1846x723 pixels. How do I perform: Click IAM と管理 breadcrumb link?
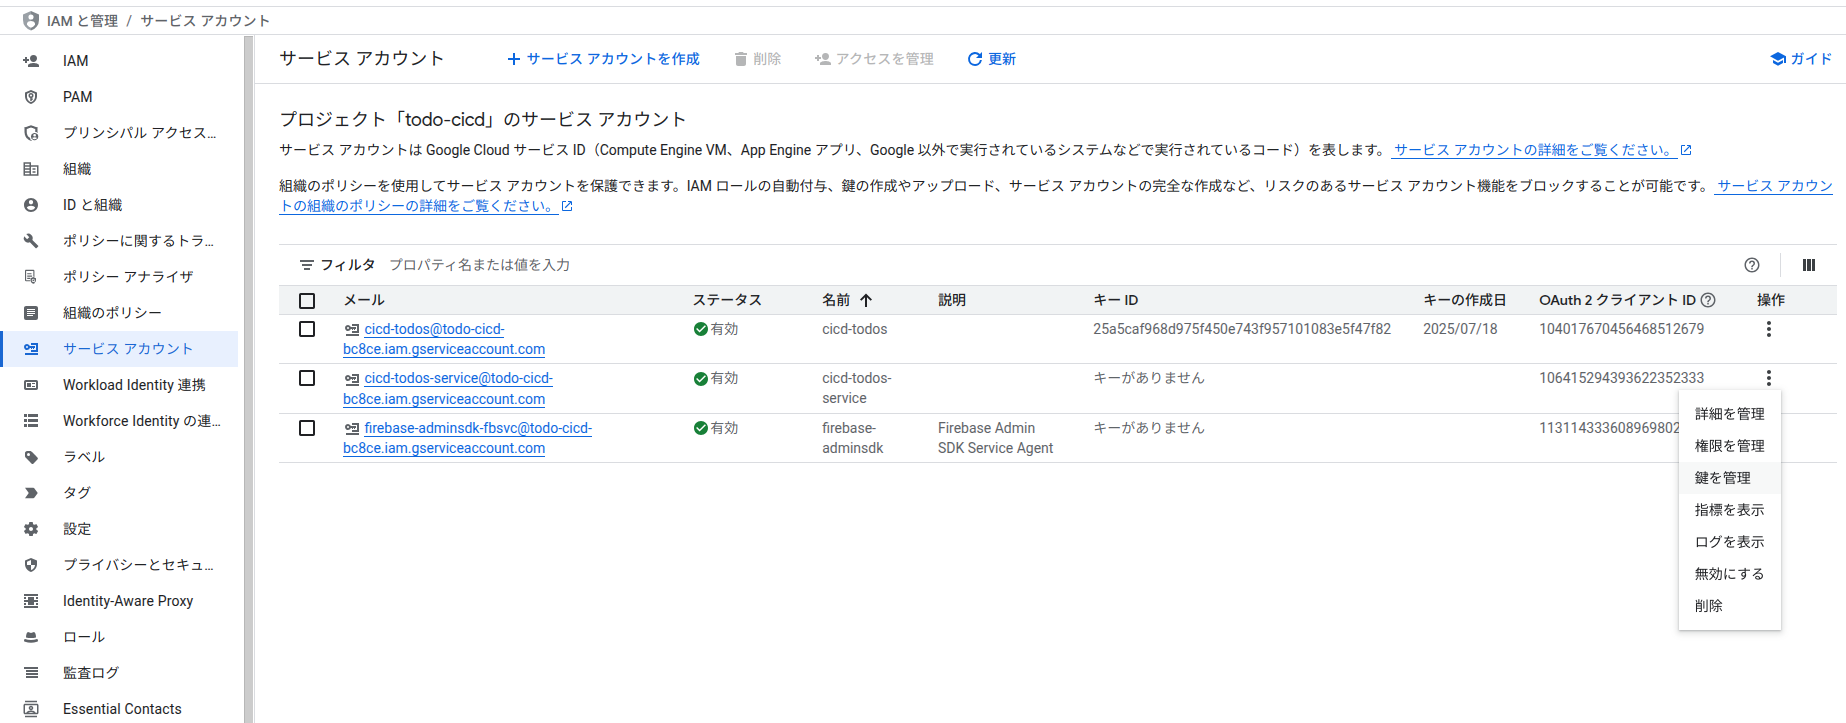(x=82, y=21)
